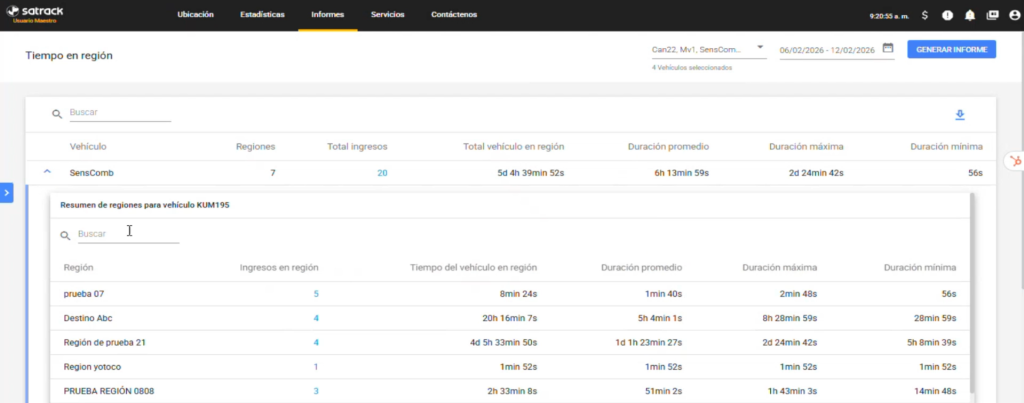Click ingresos value 1 for Region yotoco
The height and width of the screenshot is (403, 1024).
point(316,367)
